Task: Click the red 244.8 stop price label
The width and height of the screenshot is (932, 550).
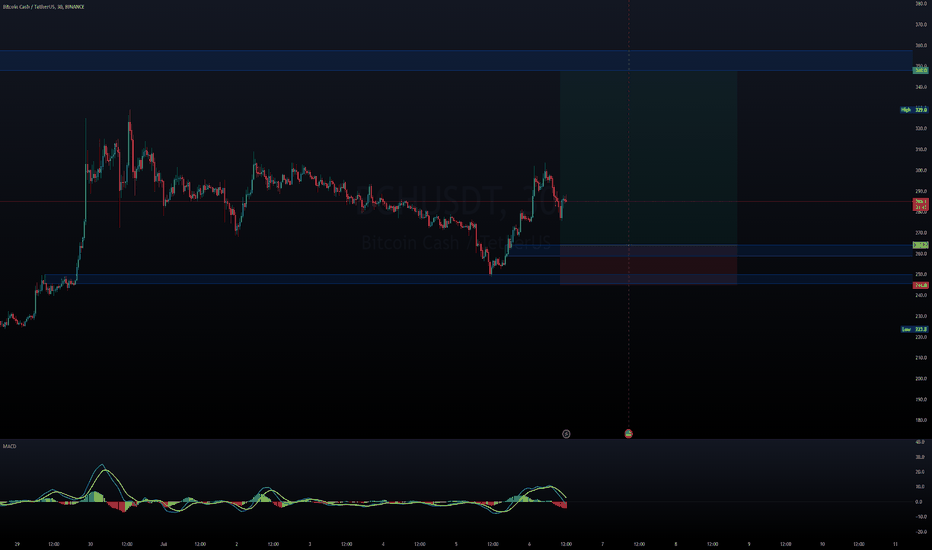Action: pos(921,285)
